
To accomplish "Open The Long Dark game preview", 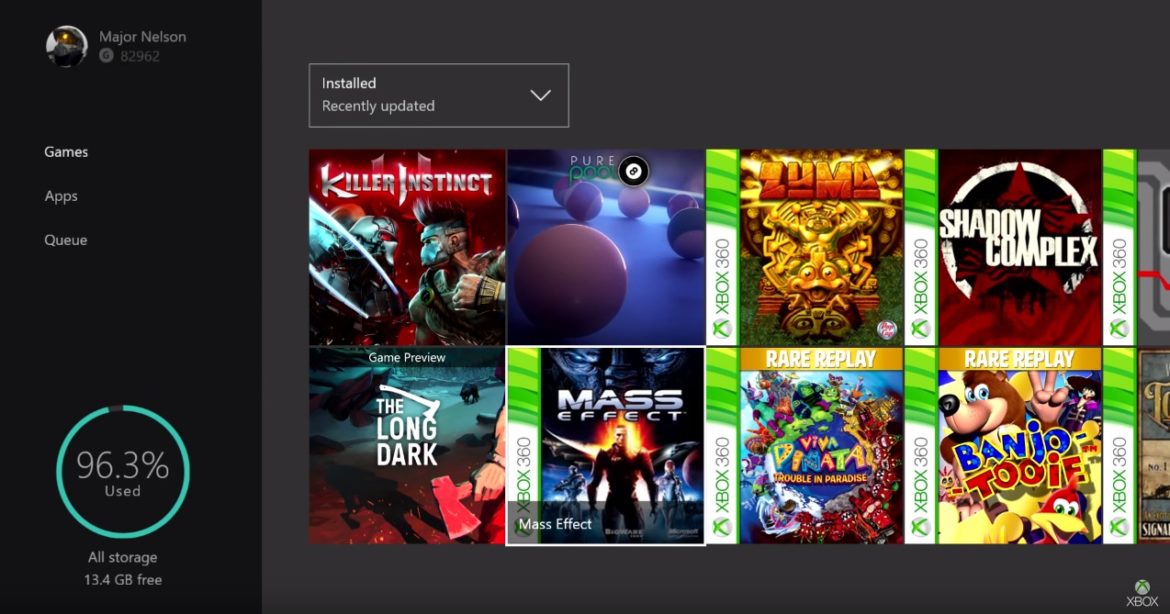I will tap(407, 445).
